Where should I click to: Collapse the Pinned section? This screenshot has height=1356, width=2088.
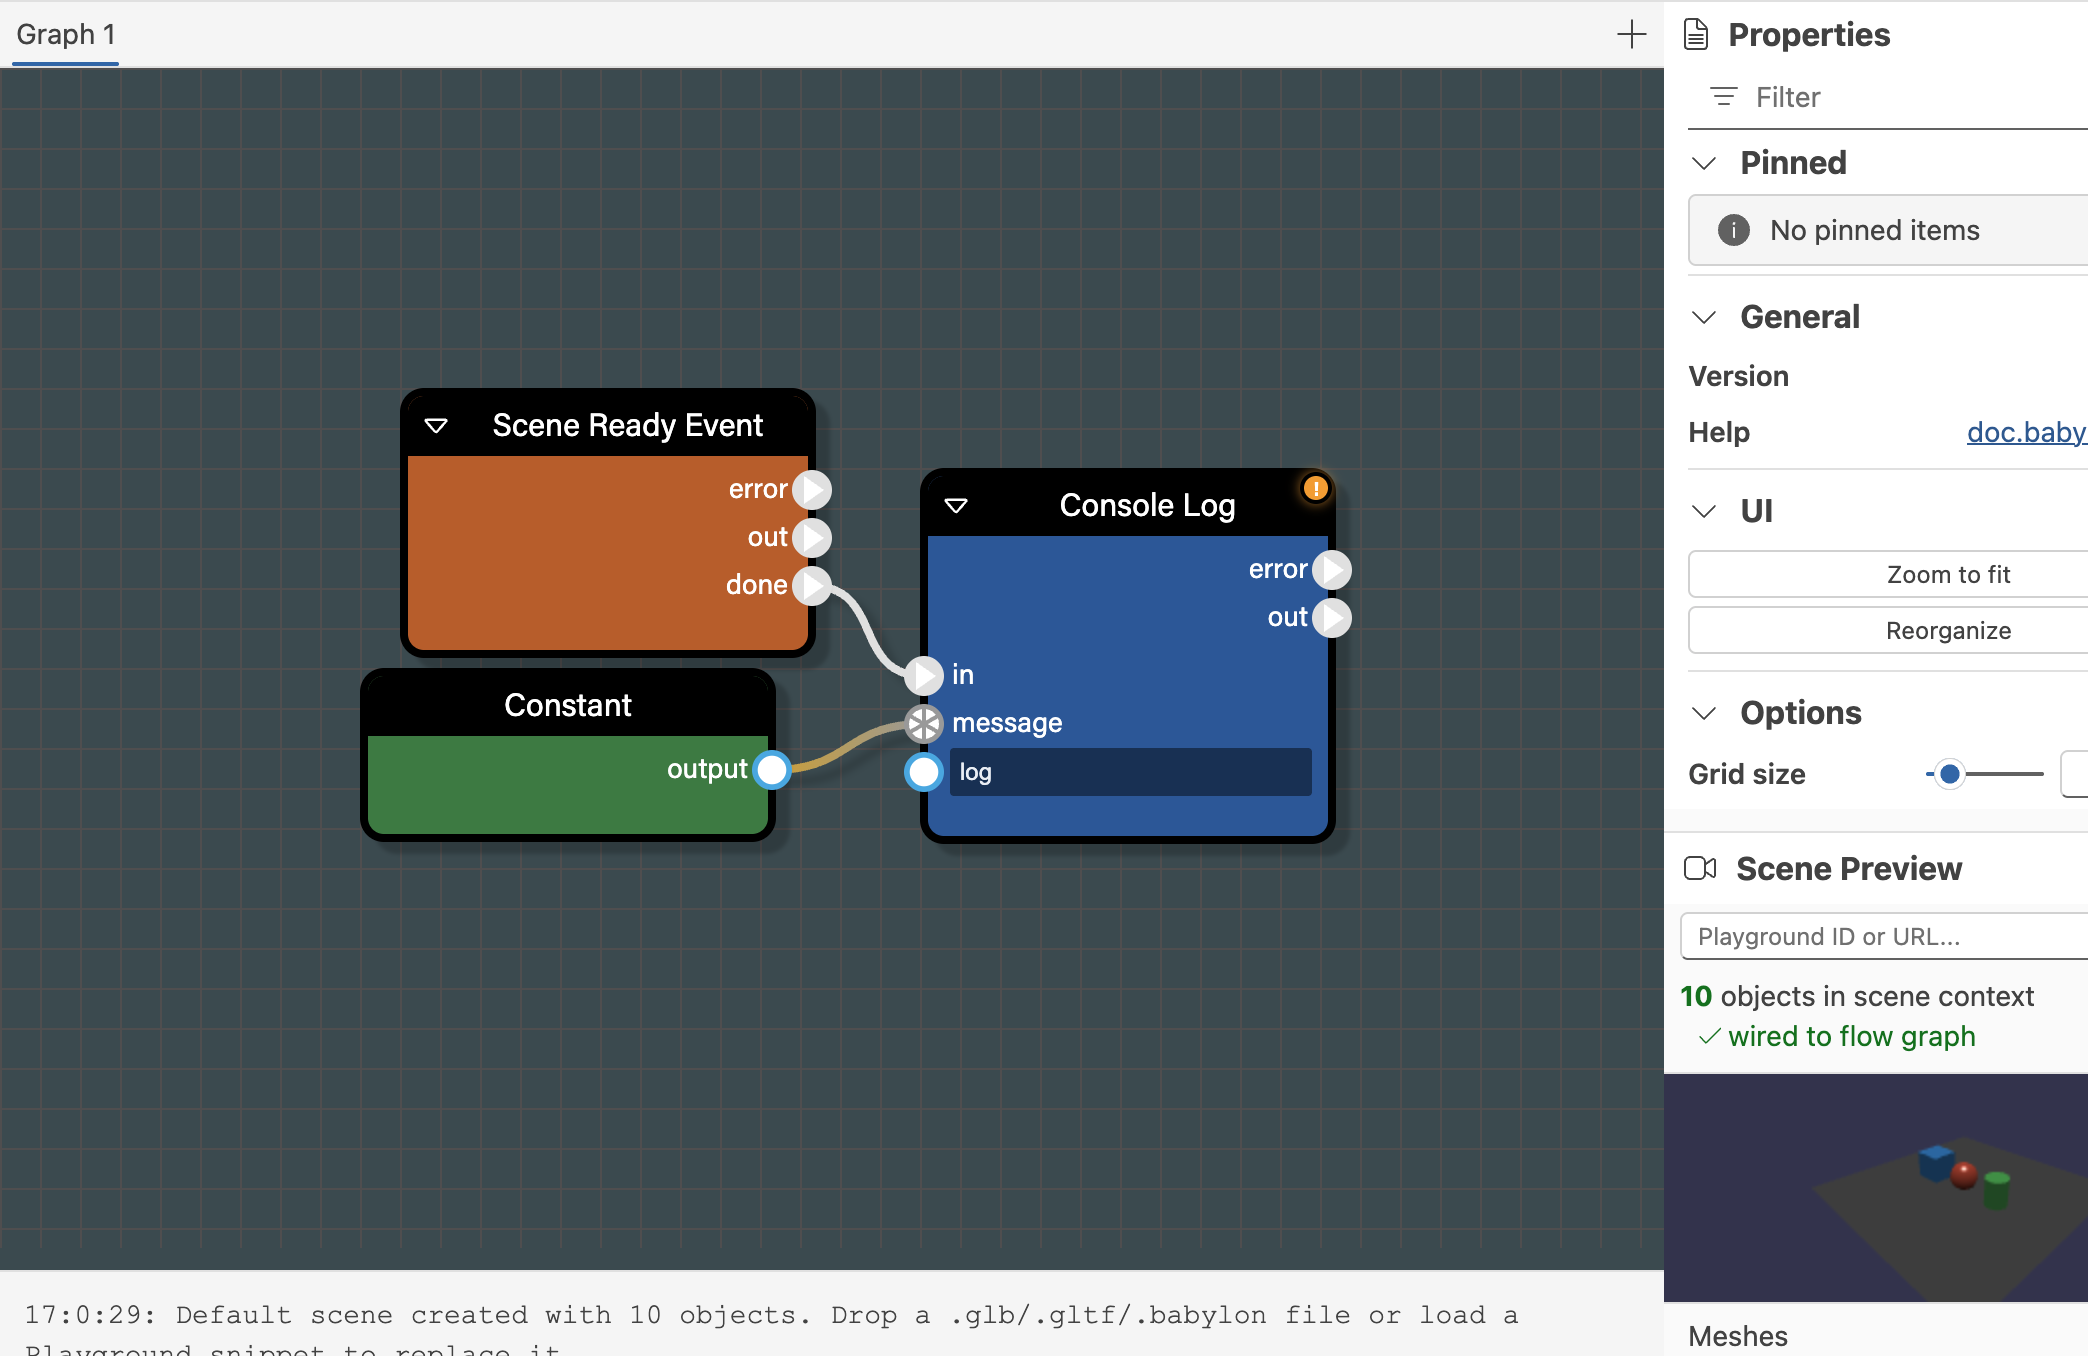(x=1704, y=163)
